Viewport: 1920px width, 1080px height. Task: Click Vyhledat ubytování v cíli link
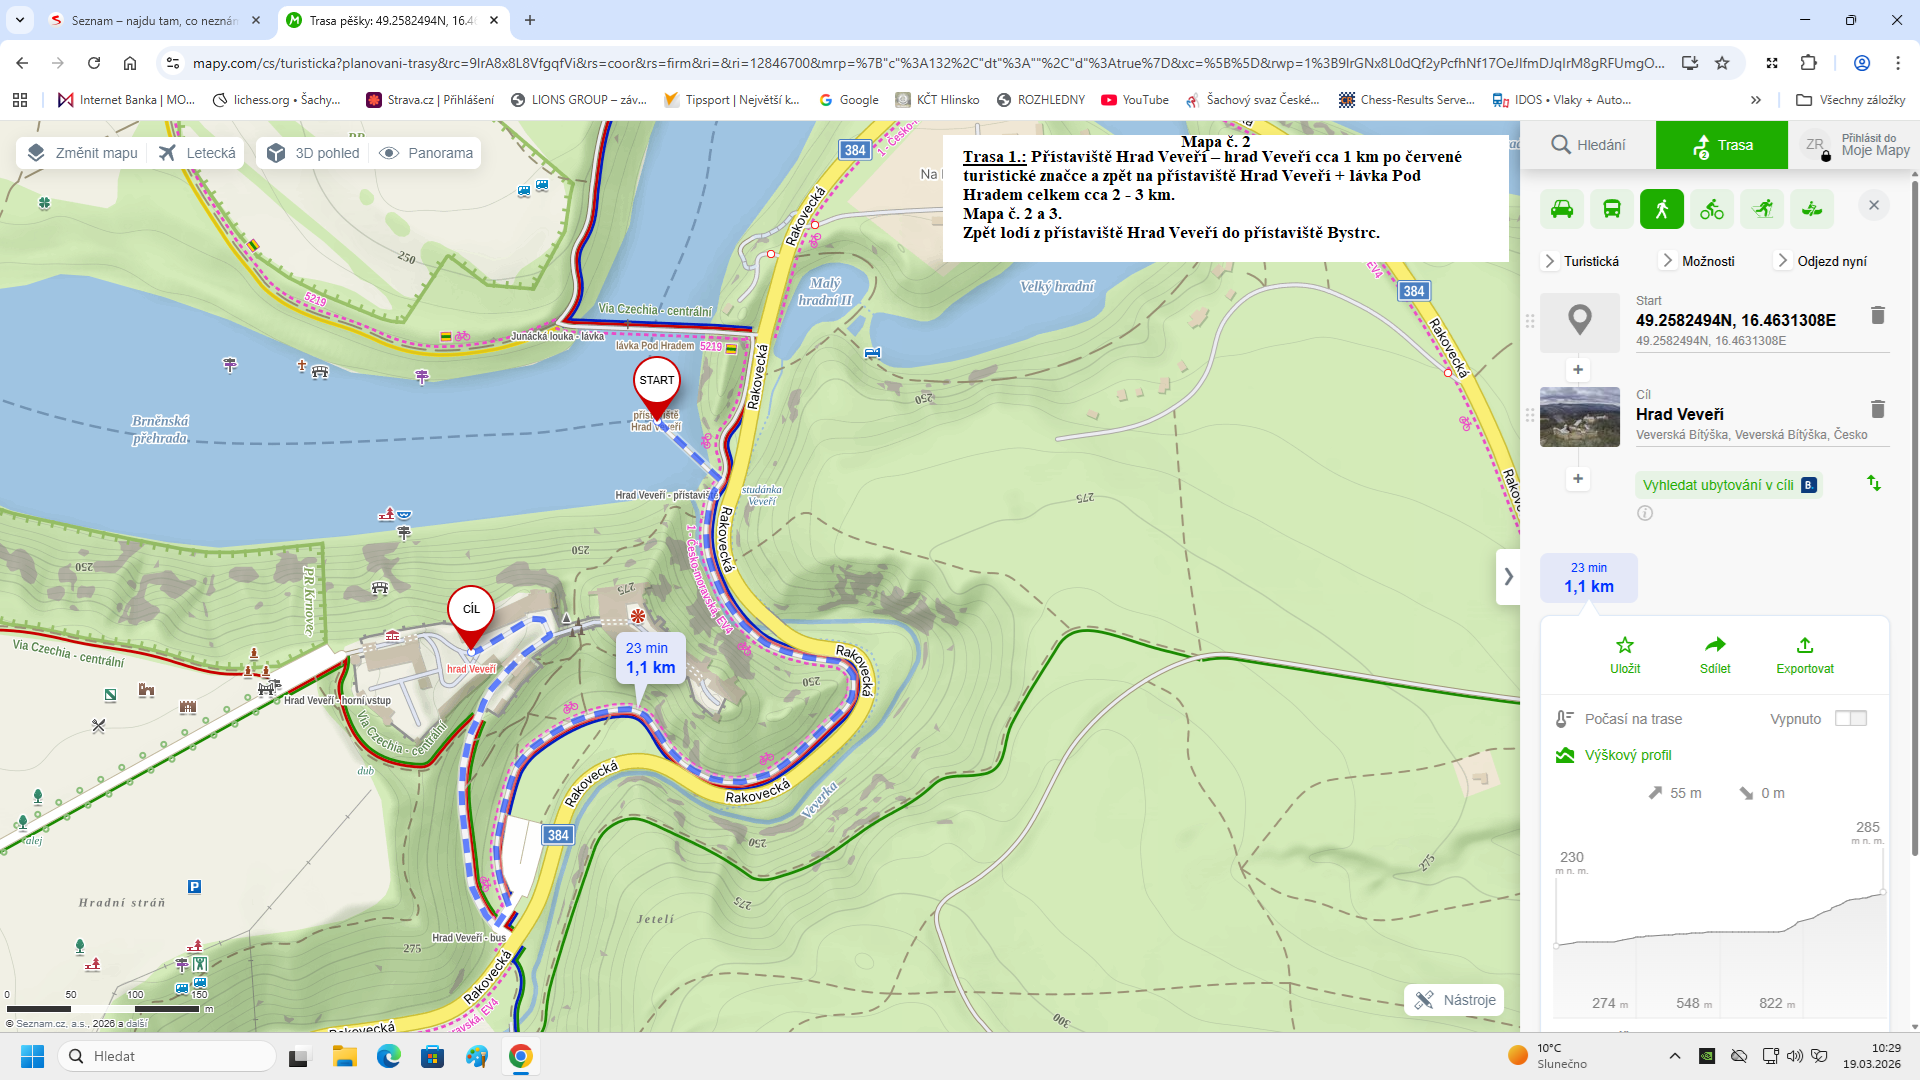coord(1718,485)
